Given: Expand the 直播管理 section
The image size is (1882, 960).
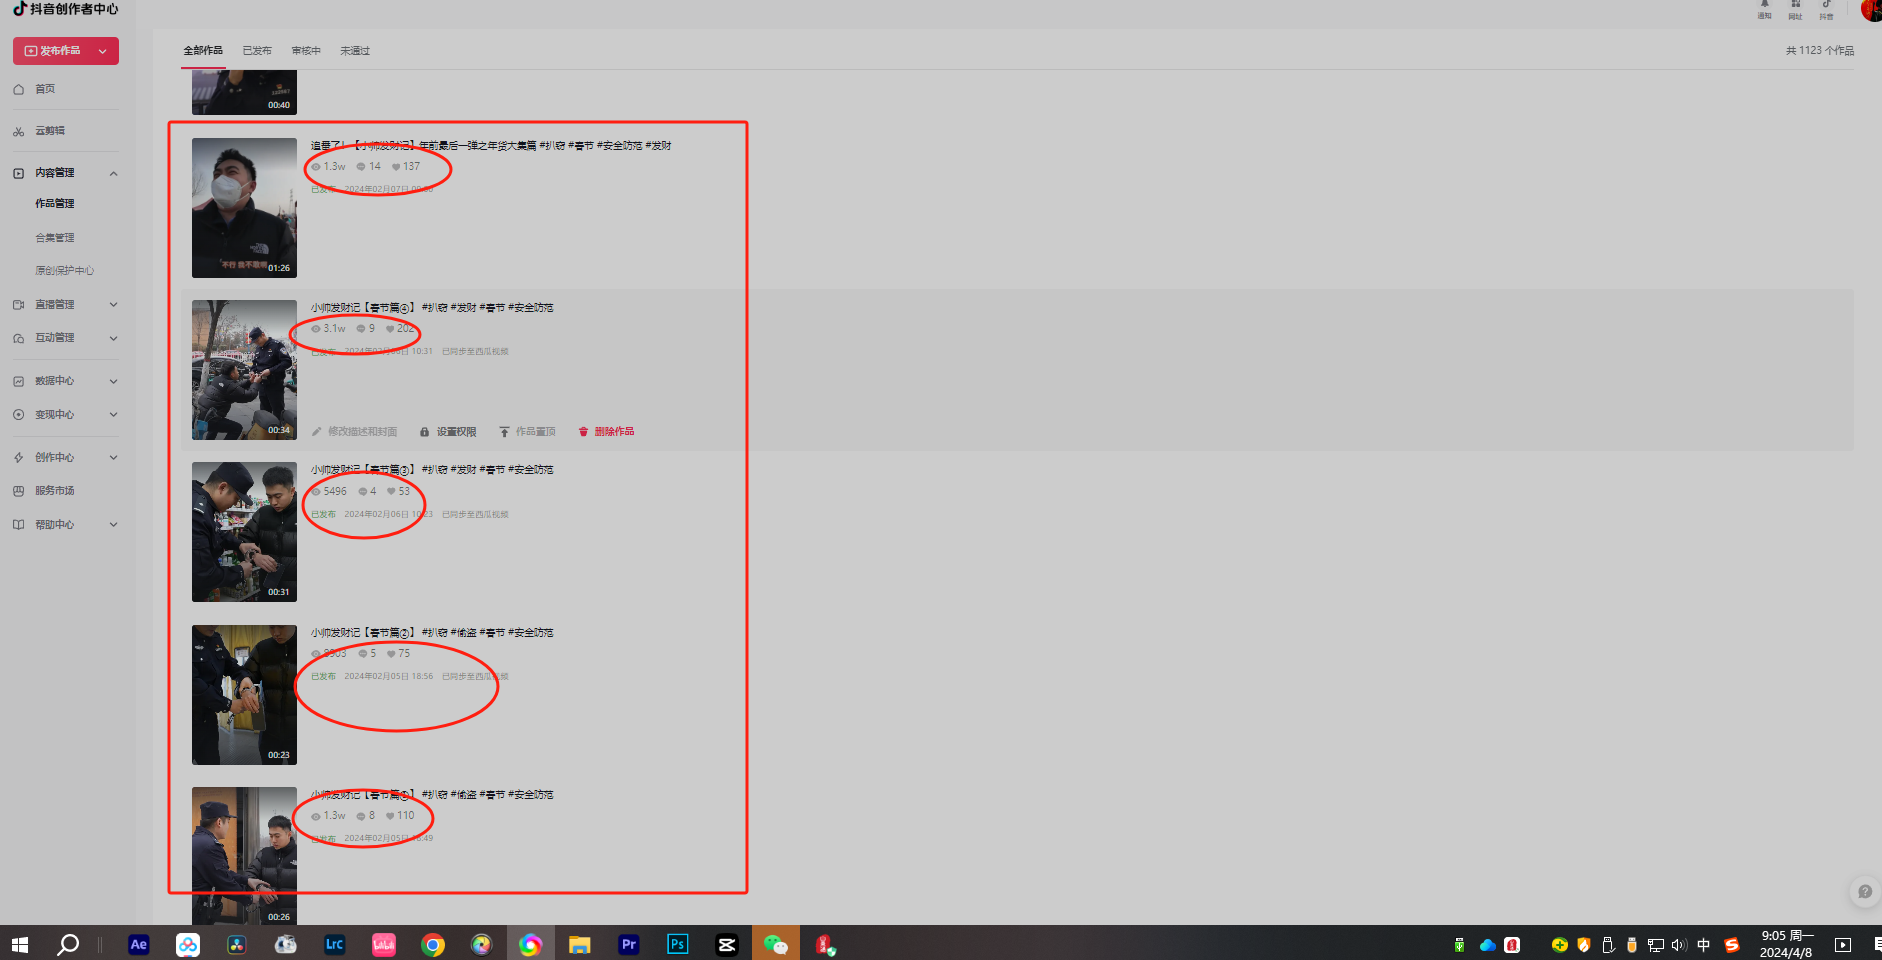Looking at the screenshot, I should (113, 305).
